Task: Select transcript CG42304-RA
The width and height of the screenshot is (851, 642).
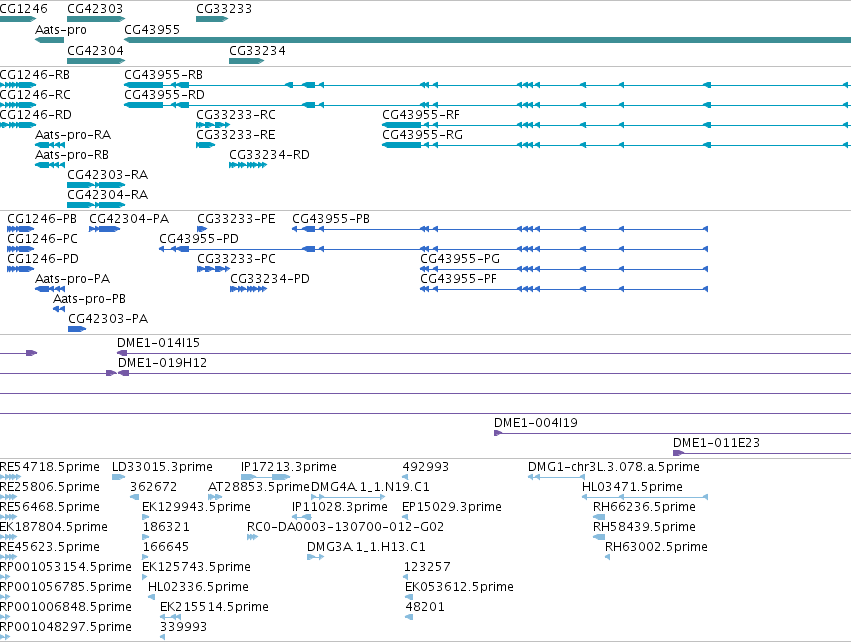Action: (107, 195)
